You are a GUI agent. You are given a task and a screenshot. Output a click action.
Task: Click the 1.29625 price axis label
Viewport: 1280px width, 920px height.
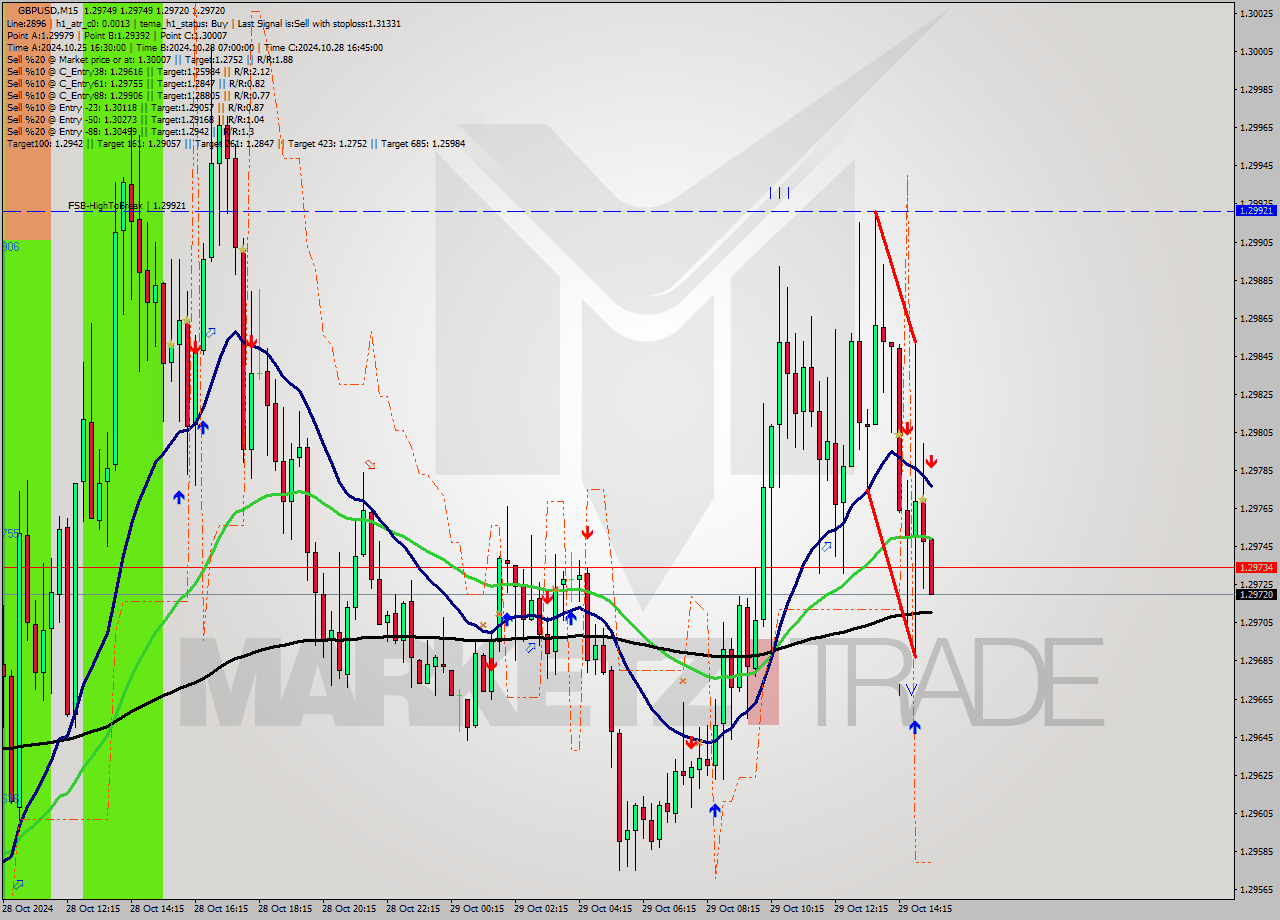pyautogui.click(x=1256, y=776)
